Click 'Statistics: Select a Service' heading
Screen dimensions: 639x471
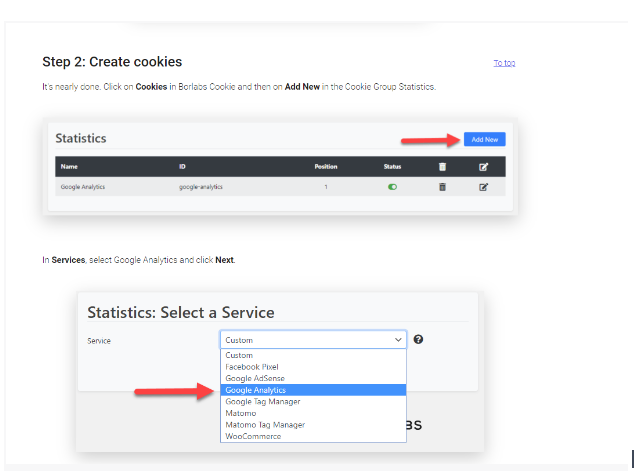click(181, 313)
